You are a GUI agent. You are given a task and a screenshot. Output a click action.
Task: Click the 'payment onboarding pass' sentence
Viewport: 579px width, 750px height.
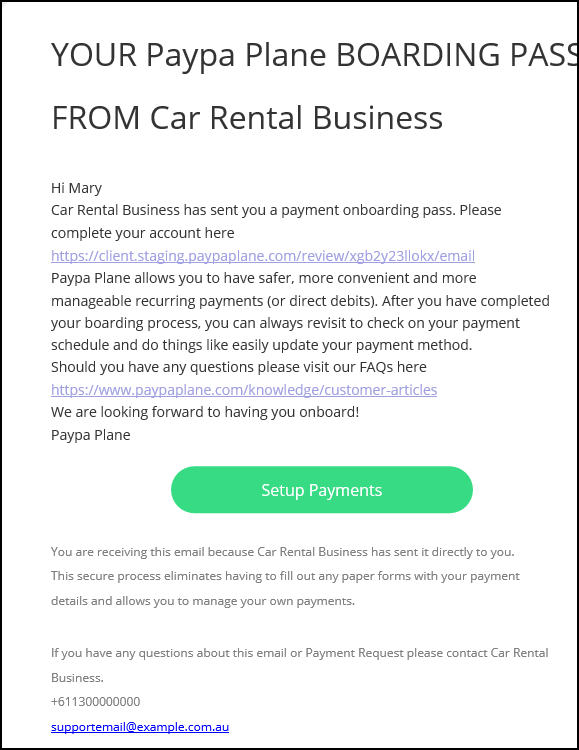pos(276,210)
